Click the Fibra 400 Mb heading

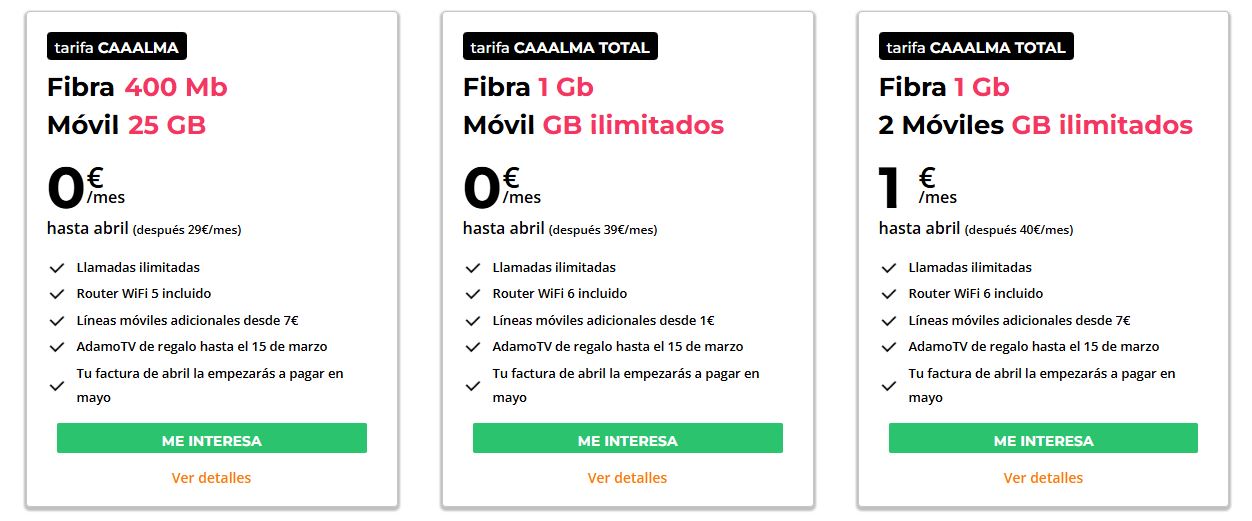pyautogui.click(x=137, y=87)
